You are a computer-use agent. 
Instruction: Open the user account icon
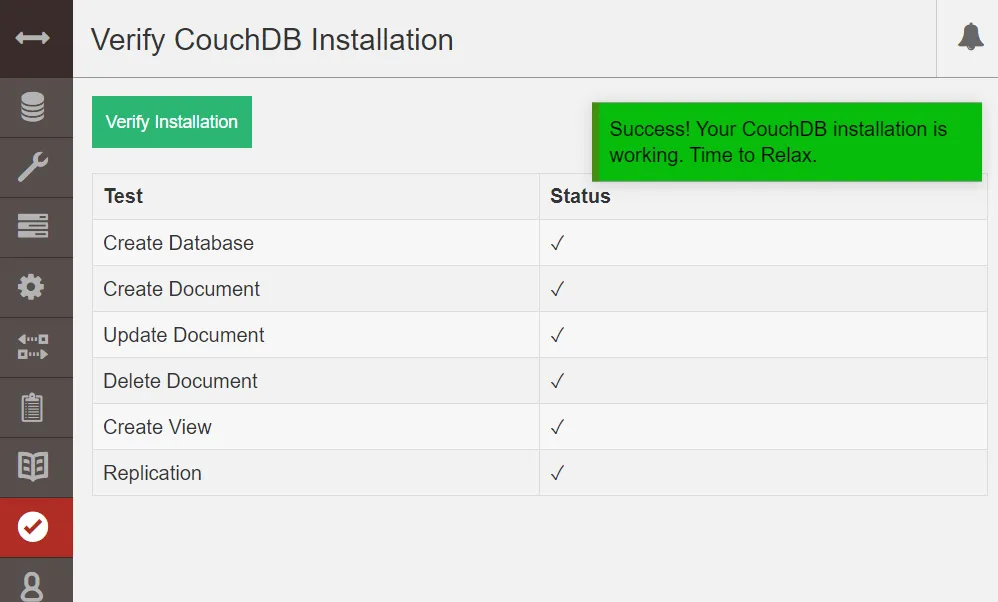point(32,586)
